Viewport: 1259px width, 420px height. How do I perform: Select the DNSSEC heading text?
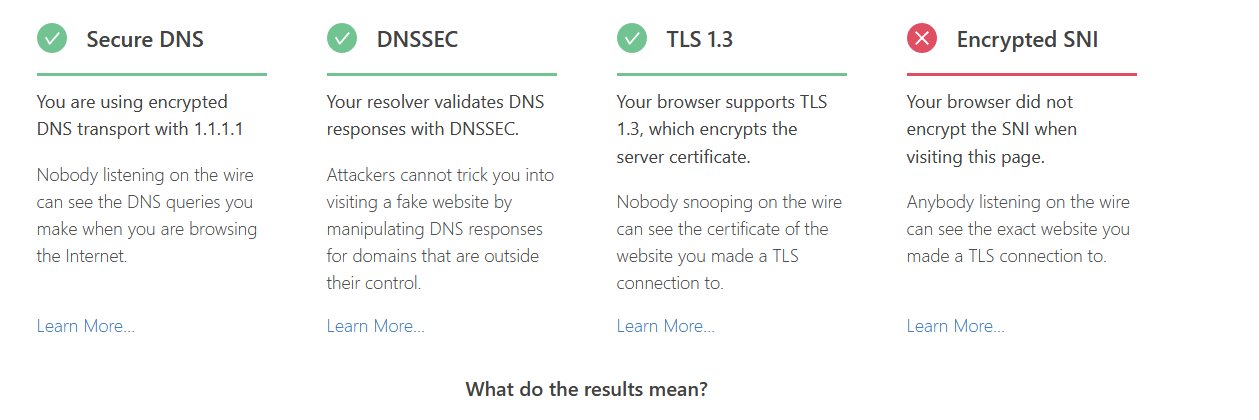coord(418,40)
